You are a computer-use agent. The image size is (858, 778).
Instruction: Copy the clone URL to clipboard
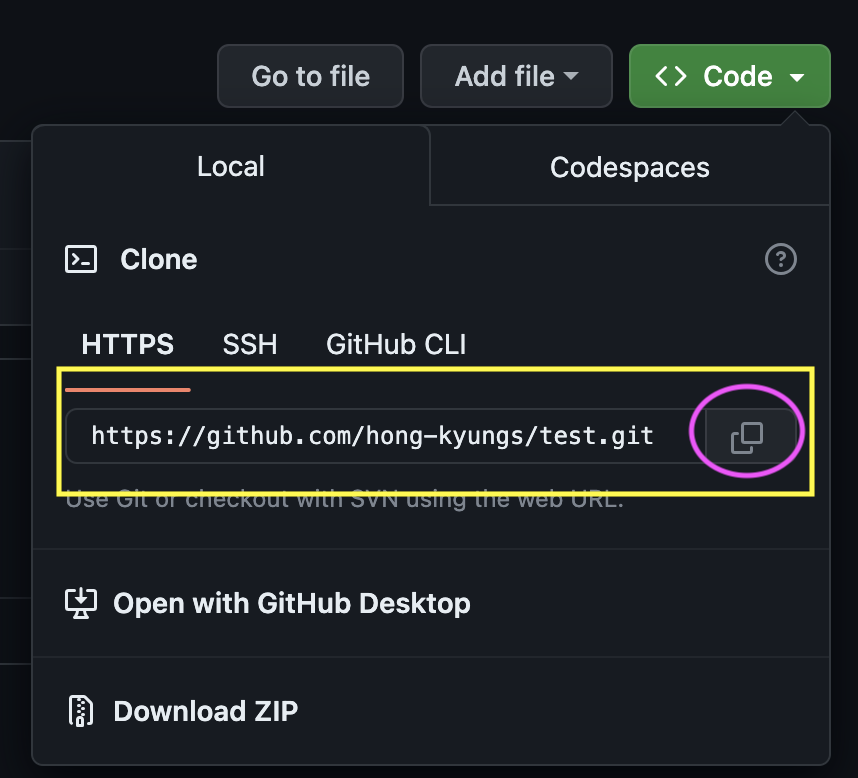coord(747,437)
